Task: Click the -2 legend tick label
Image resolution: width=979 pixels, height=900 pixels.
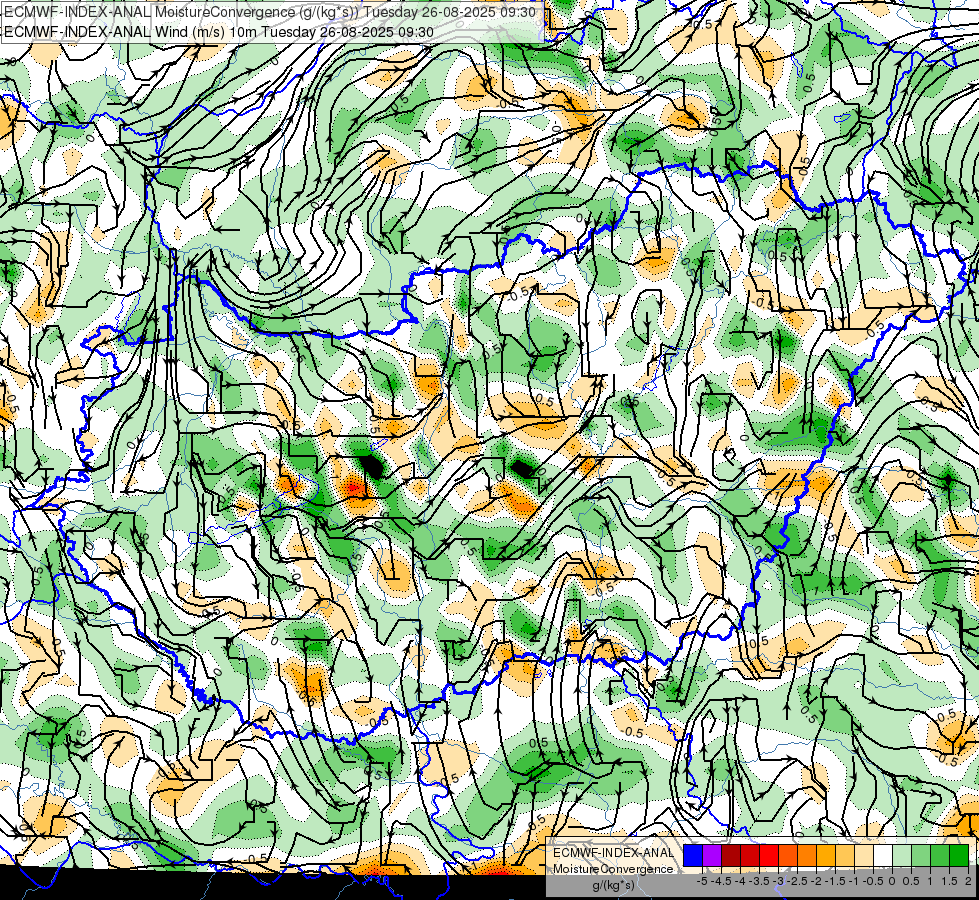Action: [x=817, y=881]
